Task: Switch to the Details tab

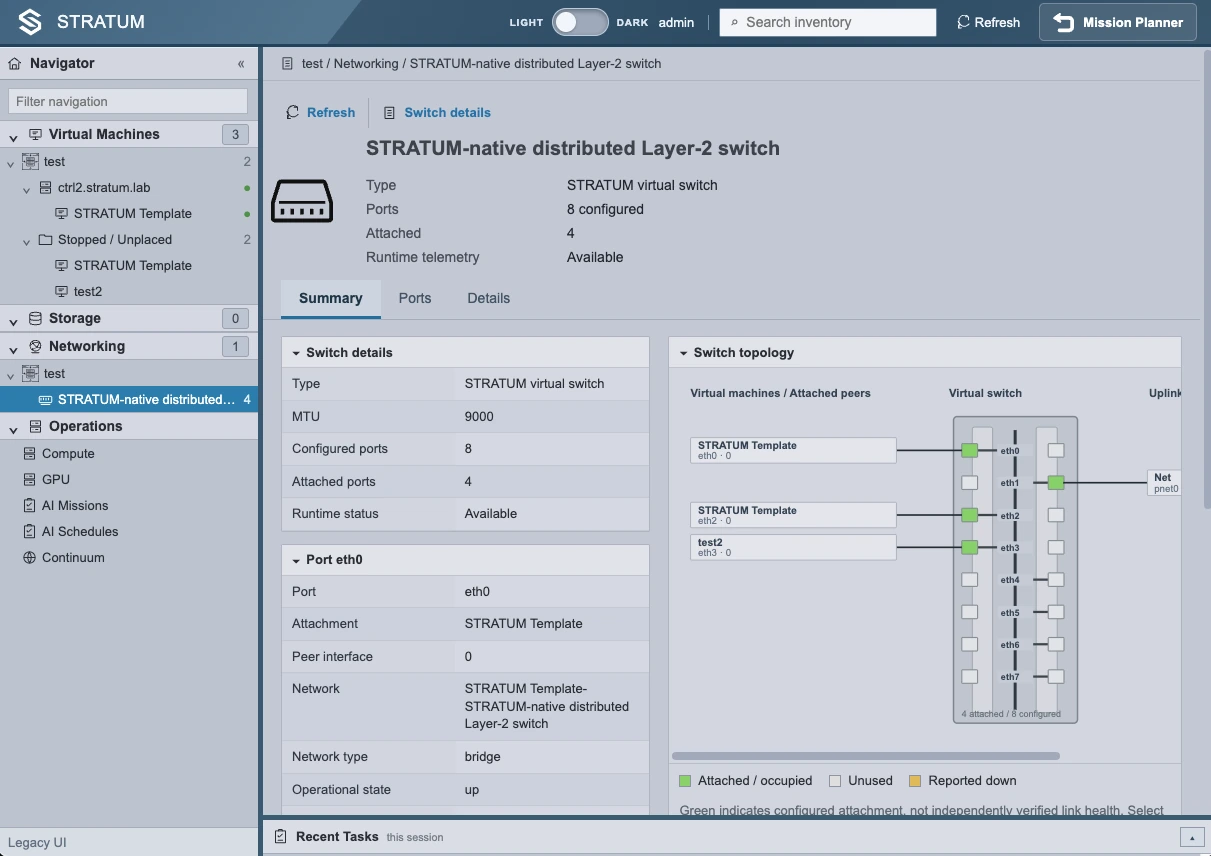Action: [x=489, y=298]
